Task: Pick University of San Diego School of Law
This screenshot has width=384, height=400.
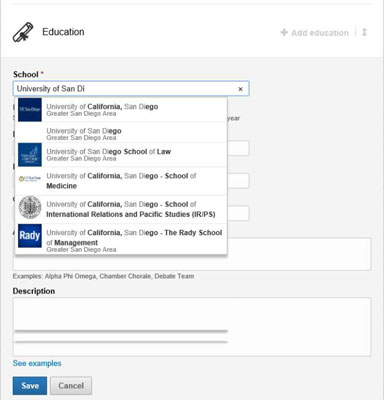Action: (x=121, y=155)
